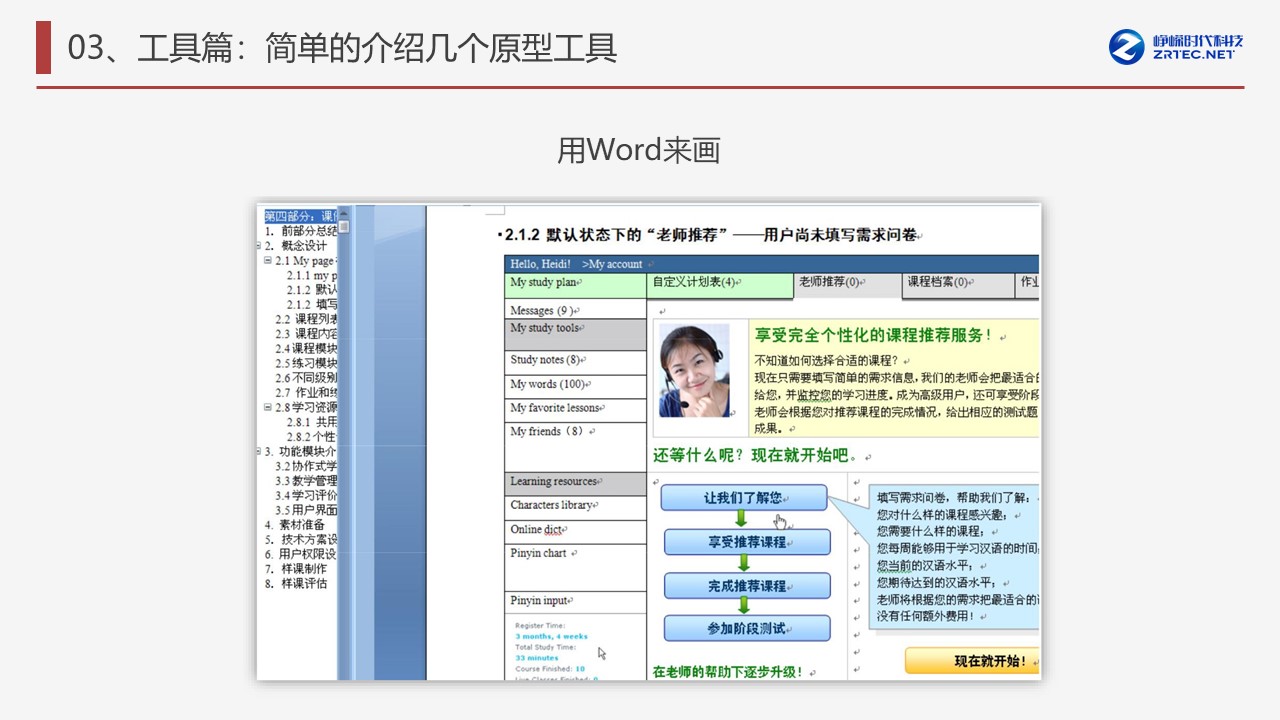Collapse the 2.1 My page tree node

point(268,261)
